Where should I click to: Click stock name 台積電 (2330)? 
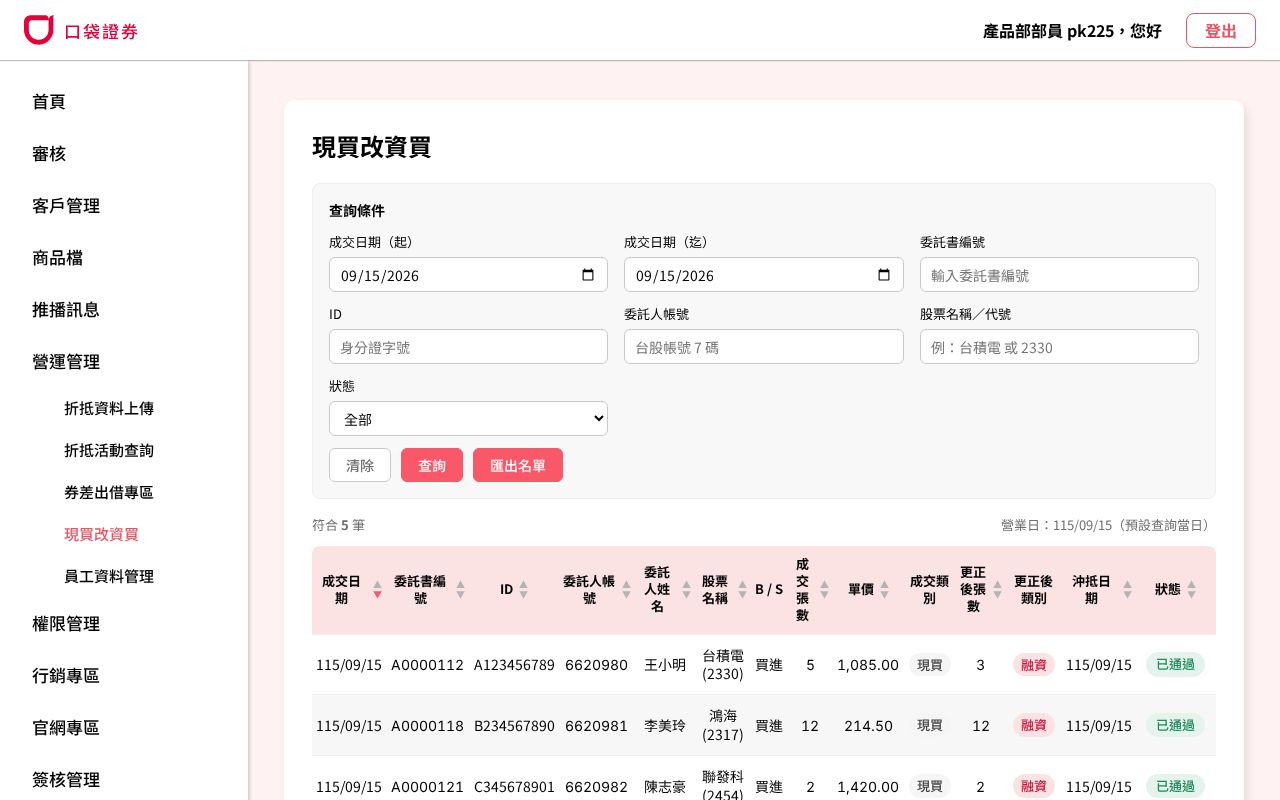click(x=723, y=664)
